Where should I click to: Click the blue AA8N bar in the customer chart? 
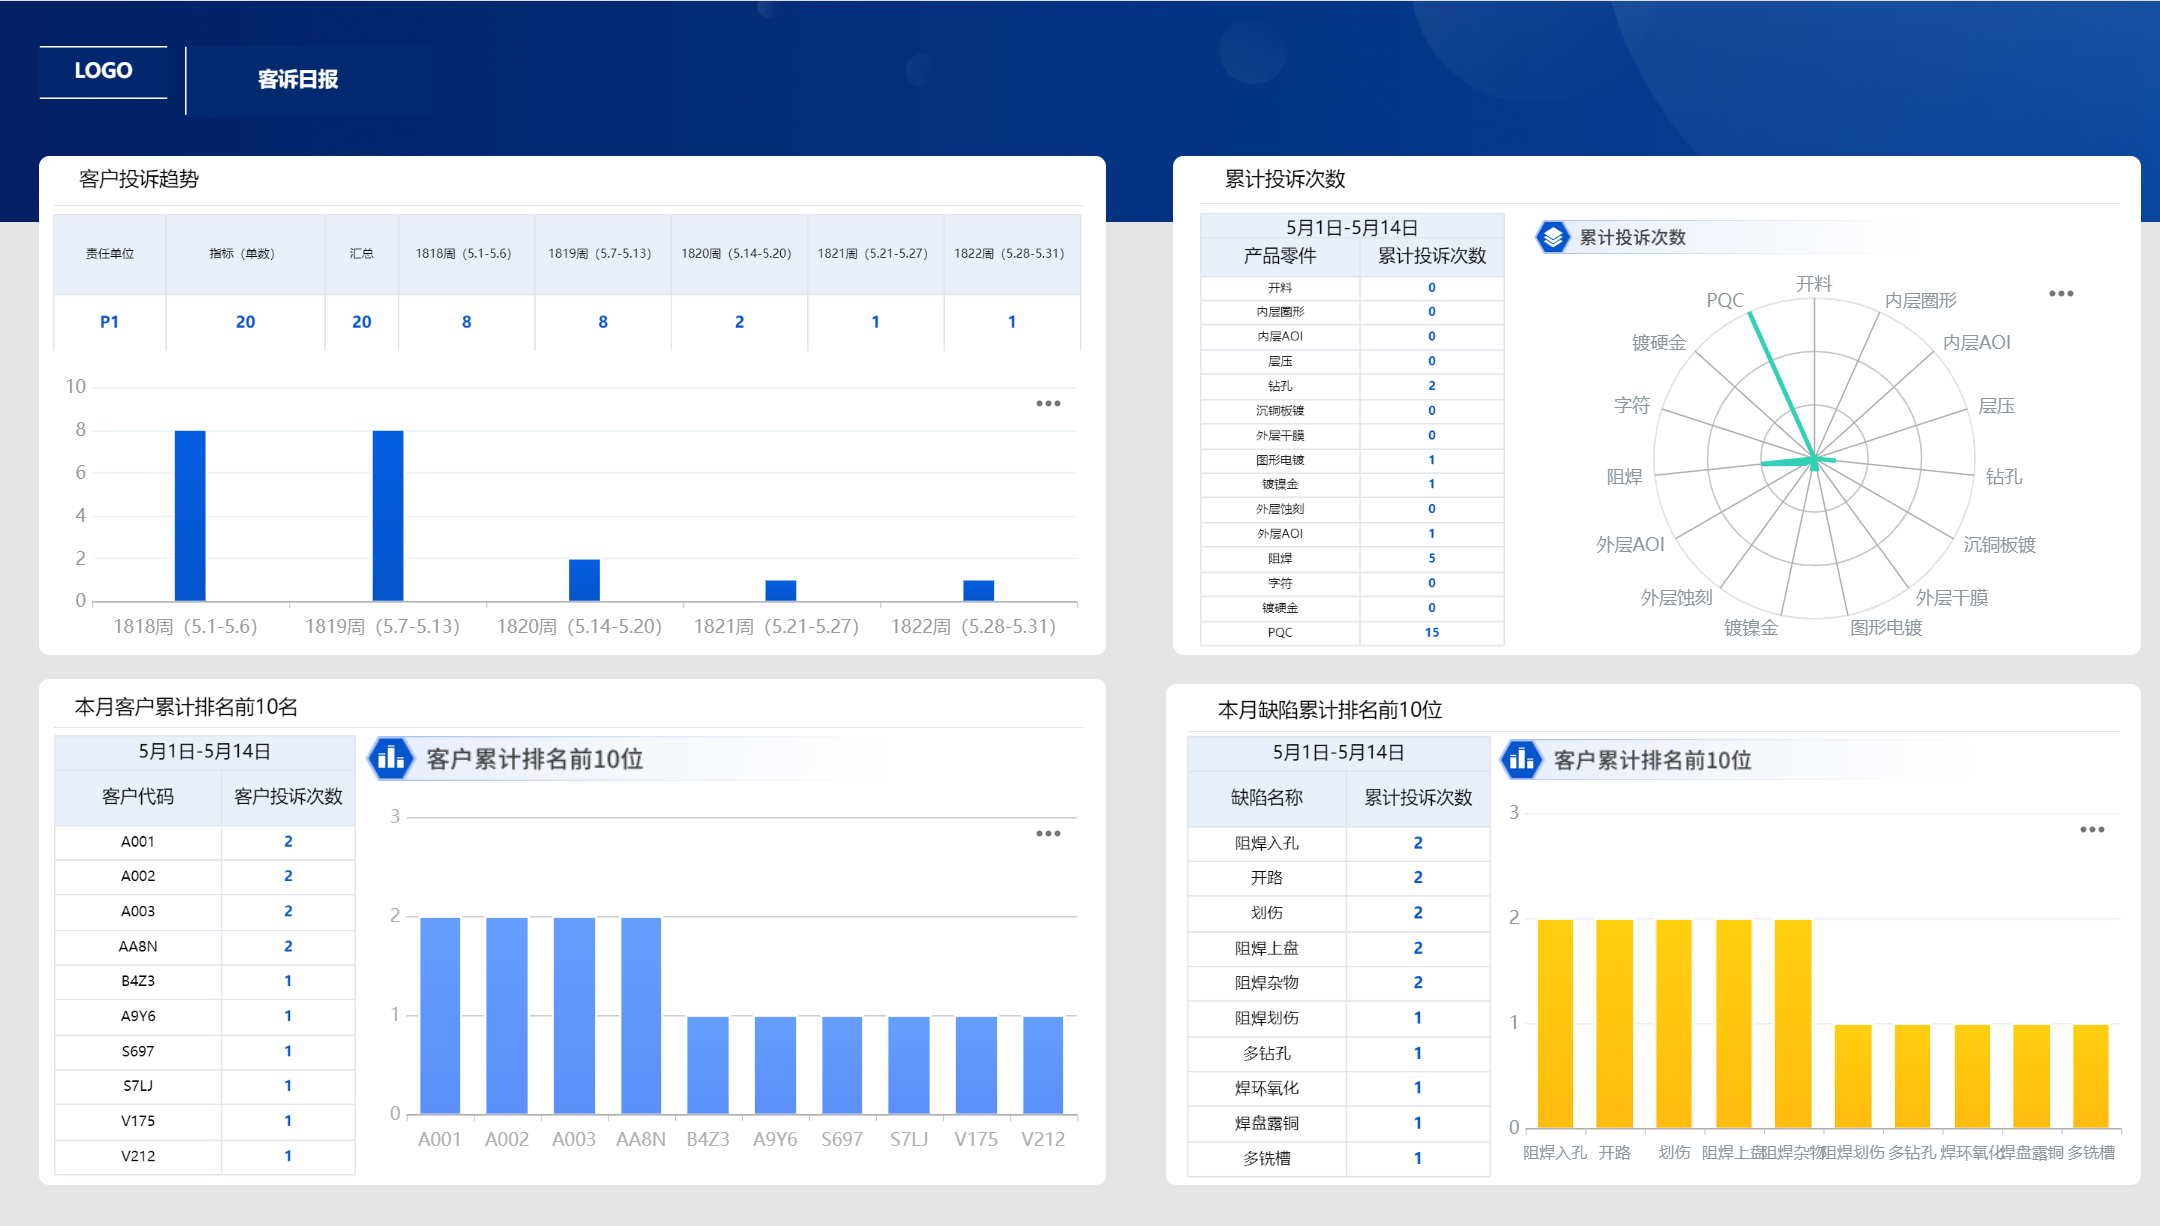[640, 1014]
